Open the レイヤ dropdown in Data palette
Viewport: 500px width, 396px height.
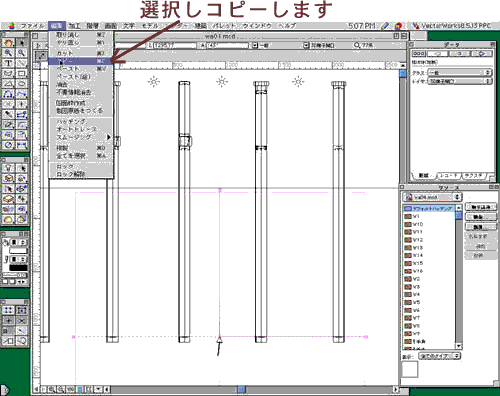click(460, 81)
